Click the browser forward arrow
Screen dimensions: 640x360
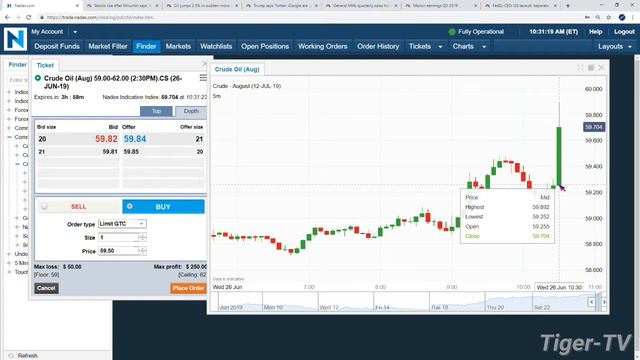[18, 17]
